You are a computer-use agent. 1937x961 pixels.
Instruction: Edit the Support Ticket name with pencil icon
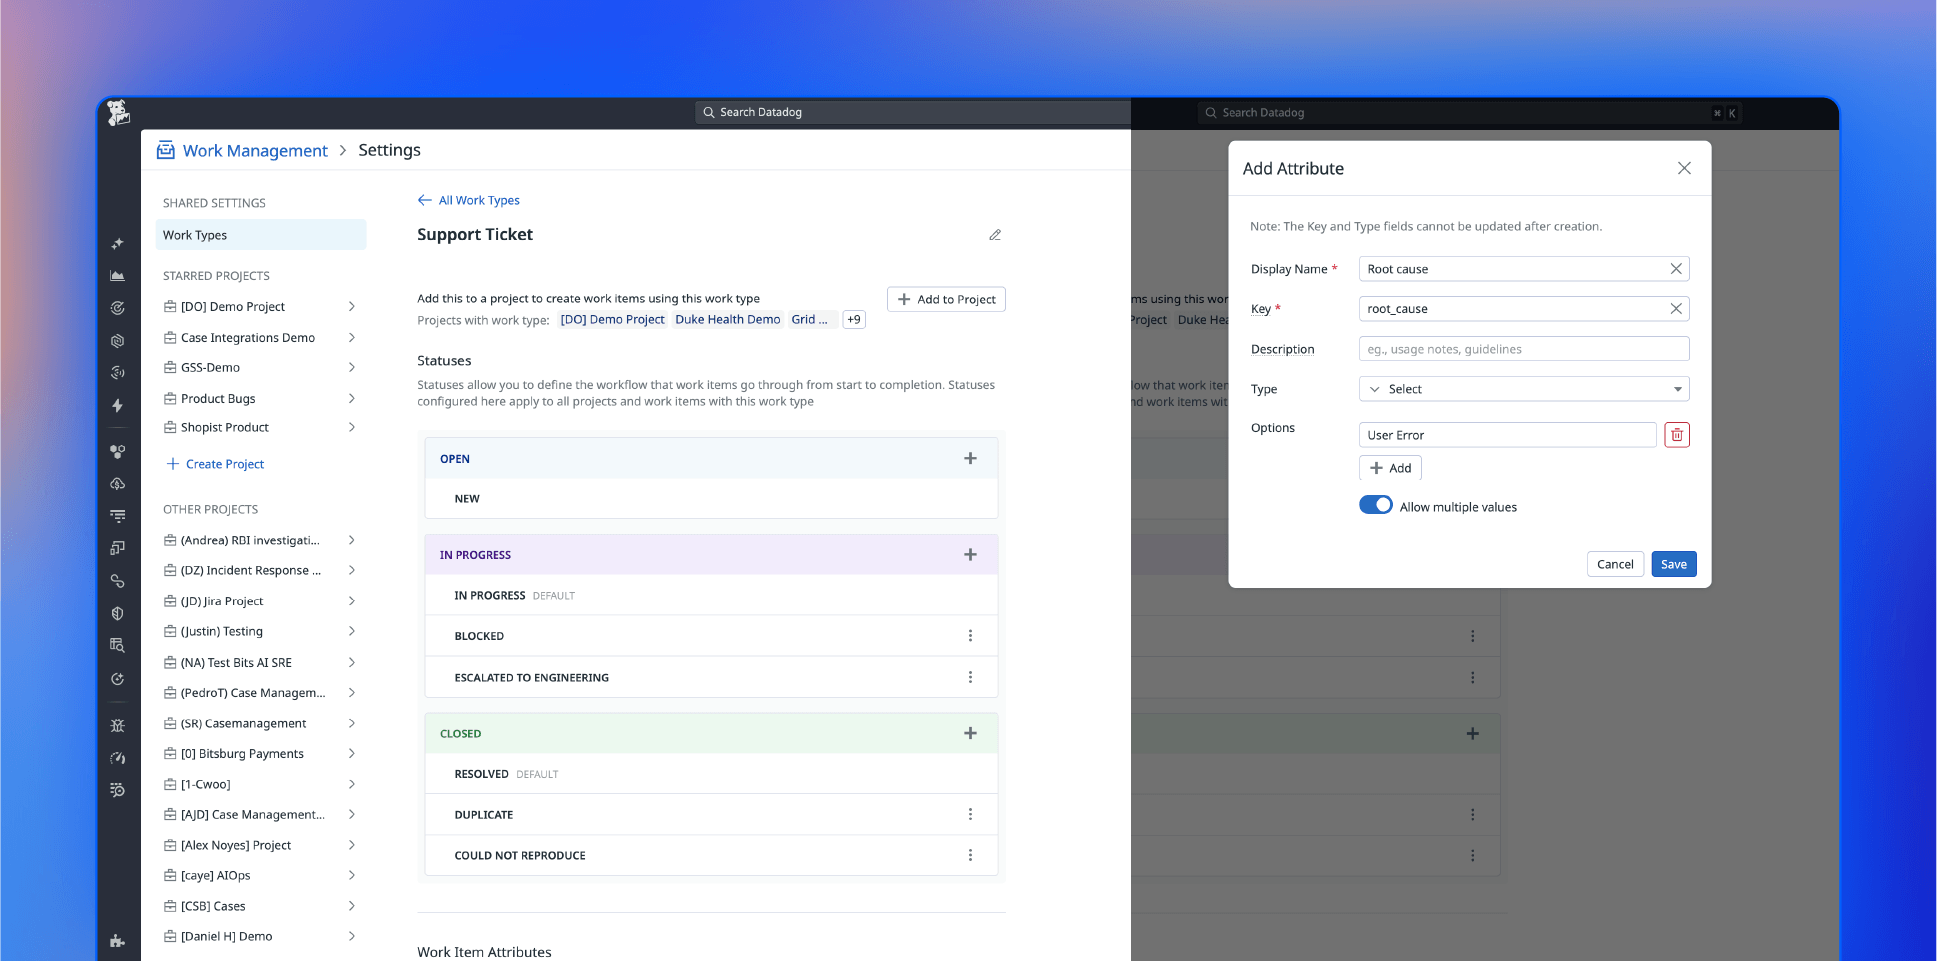tap(995, 235)
